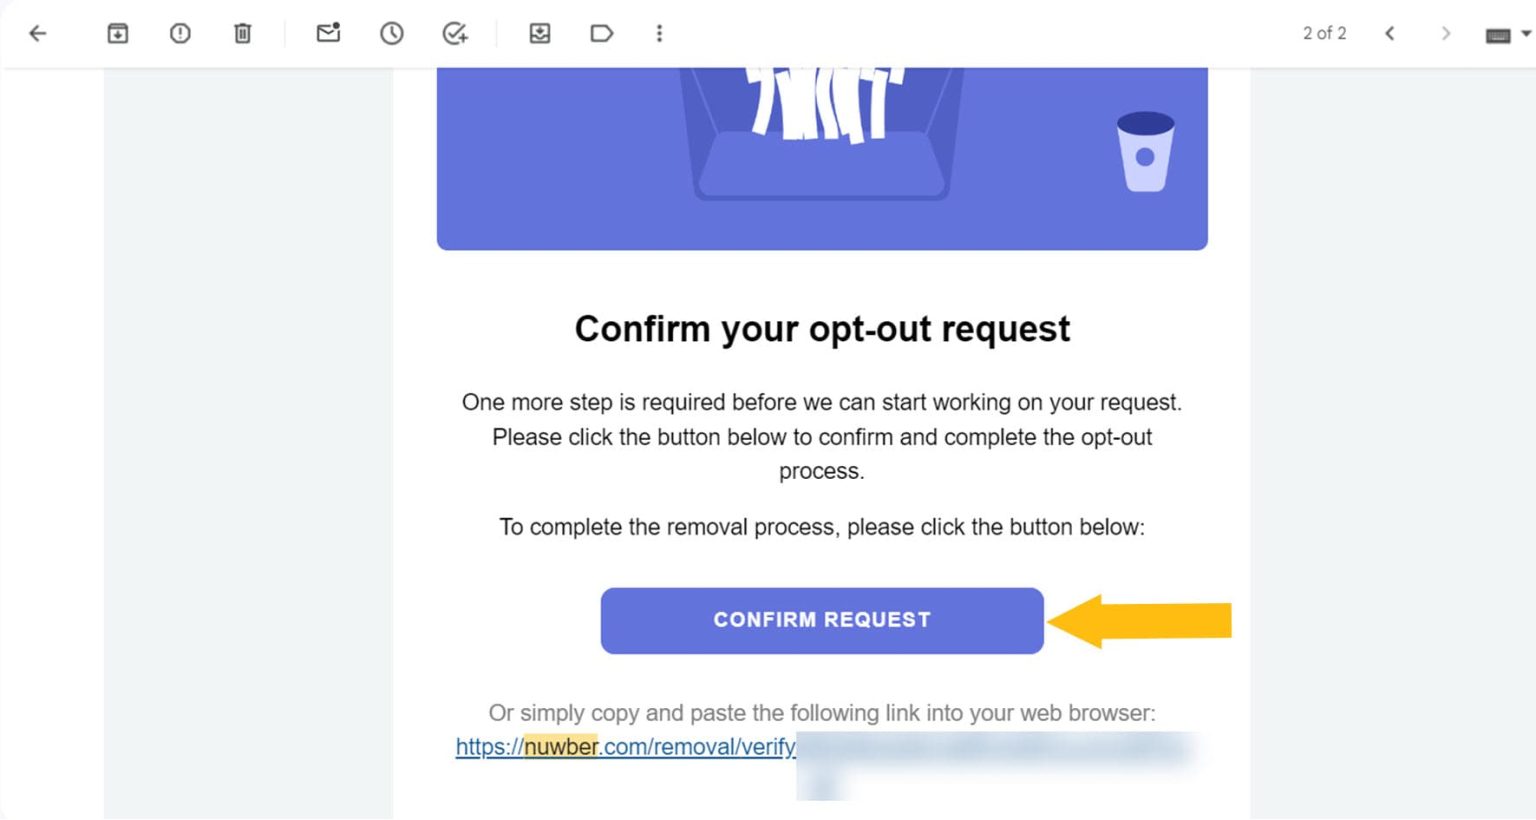Open the more options three-dot menu
This screenshot has width=1536, height=820.
(x=658, y=33)
